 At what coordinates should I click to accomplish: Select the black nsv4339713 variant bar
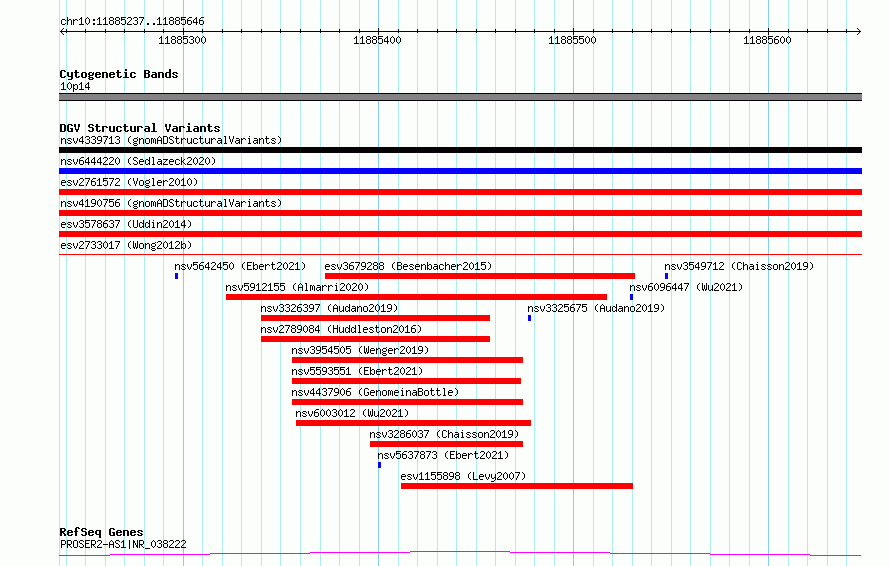460,150
